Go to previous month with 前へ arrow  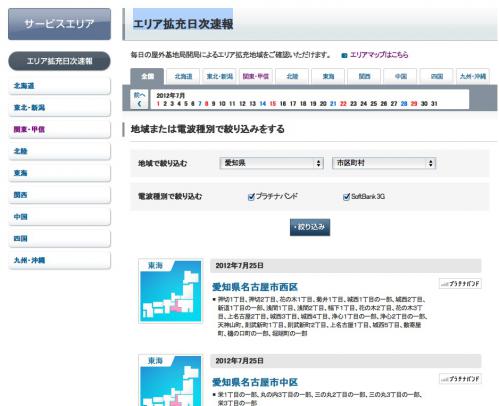click(139, 99)
